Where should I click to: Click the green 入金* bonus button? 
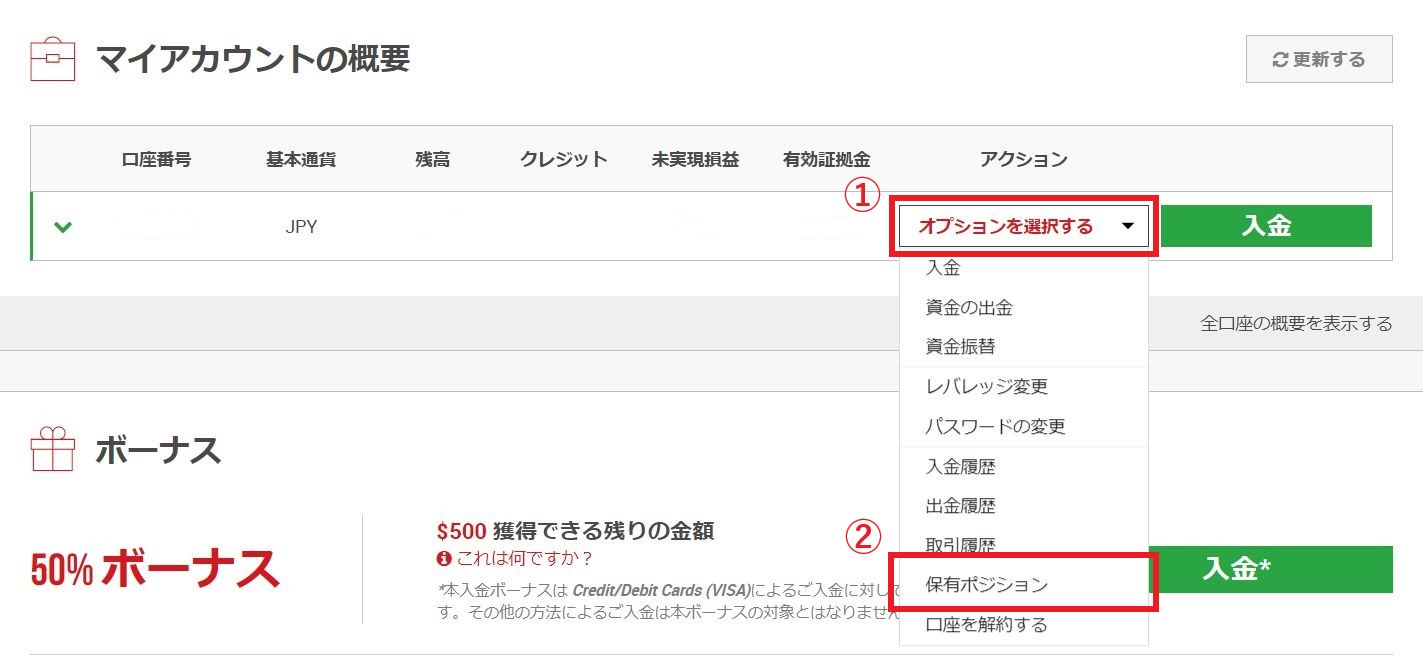click(x=1270, y=569)
